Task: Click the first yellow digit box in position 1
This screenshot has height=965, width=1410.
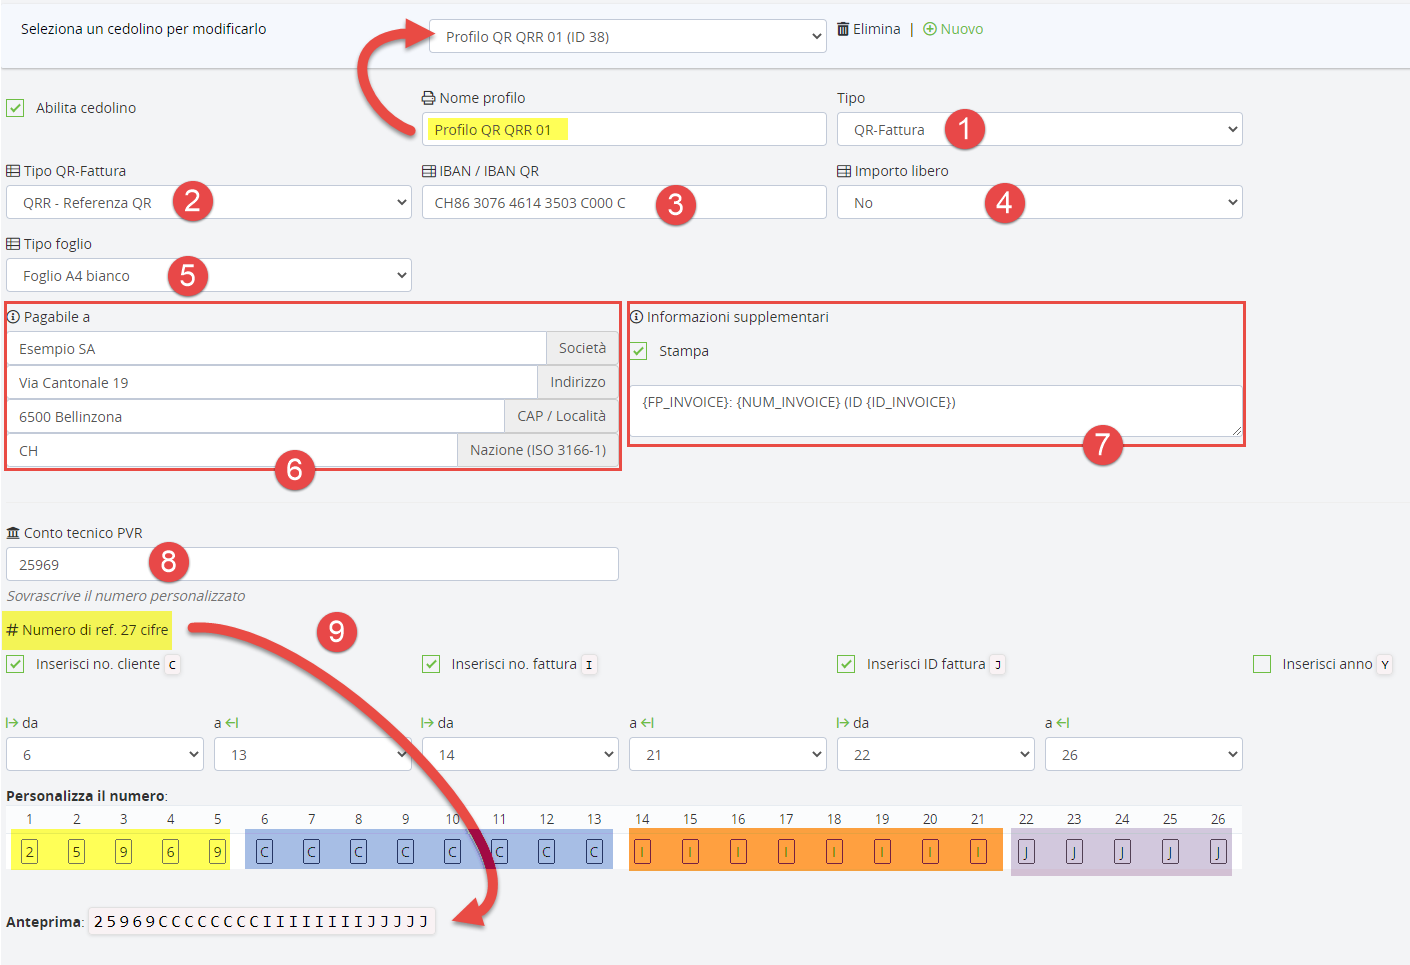Action: 29,852
